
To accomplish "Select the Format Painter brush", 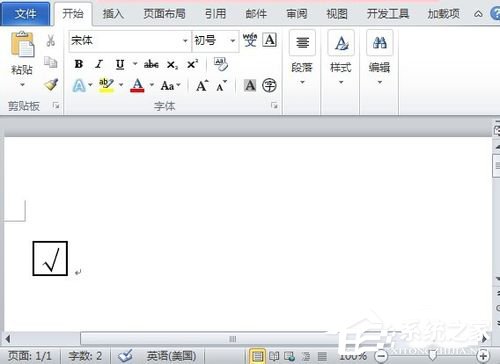I will click(51, 85).
